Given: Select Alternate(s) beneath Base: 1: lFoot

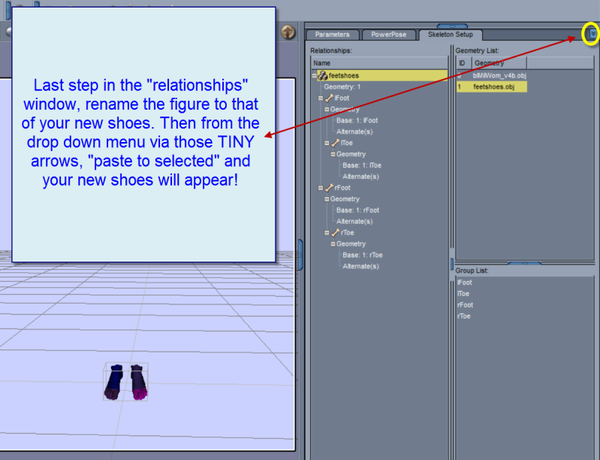Looking at the screenshot, I should point(354,132).
